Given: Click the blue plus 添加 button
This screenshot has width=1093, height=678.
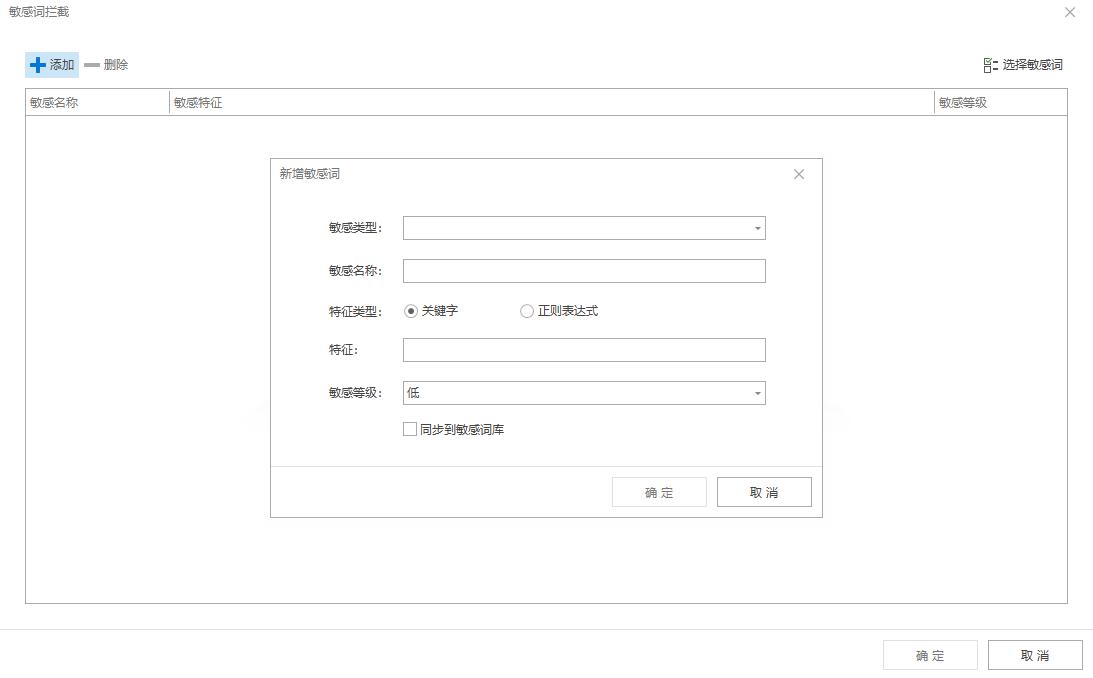Looking at the screenshot, I should coord(52,65).
